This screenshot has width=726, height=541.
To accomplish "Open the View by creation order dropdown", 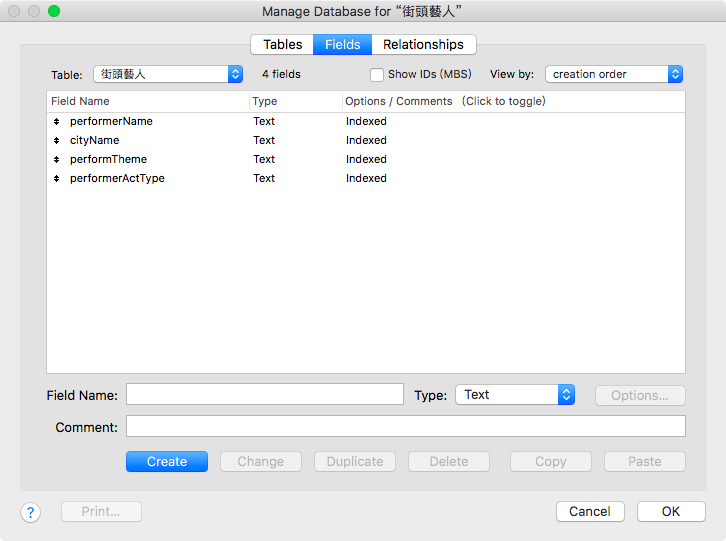I will 614,74.
